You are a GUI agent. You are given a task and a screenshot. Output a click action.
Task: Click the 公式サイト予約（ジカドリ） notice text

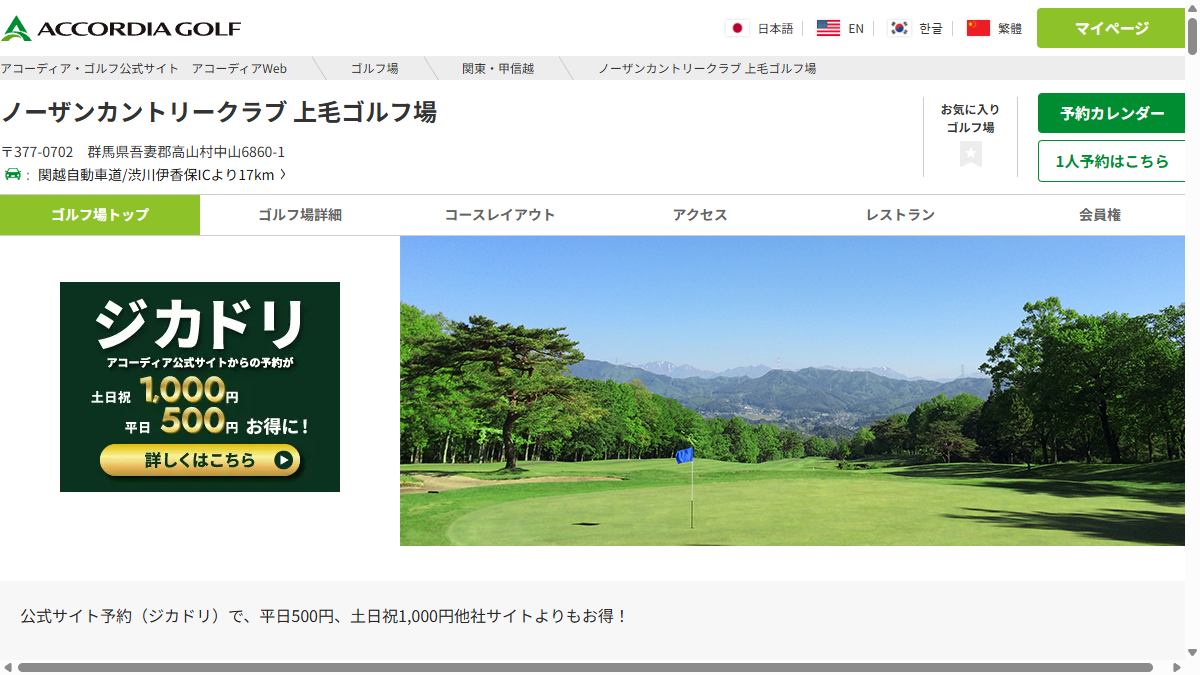(325, 616)
